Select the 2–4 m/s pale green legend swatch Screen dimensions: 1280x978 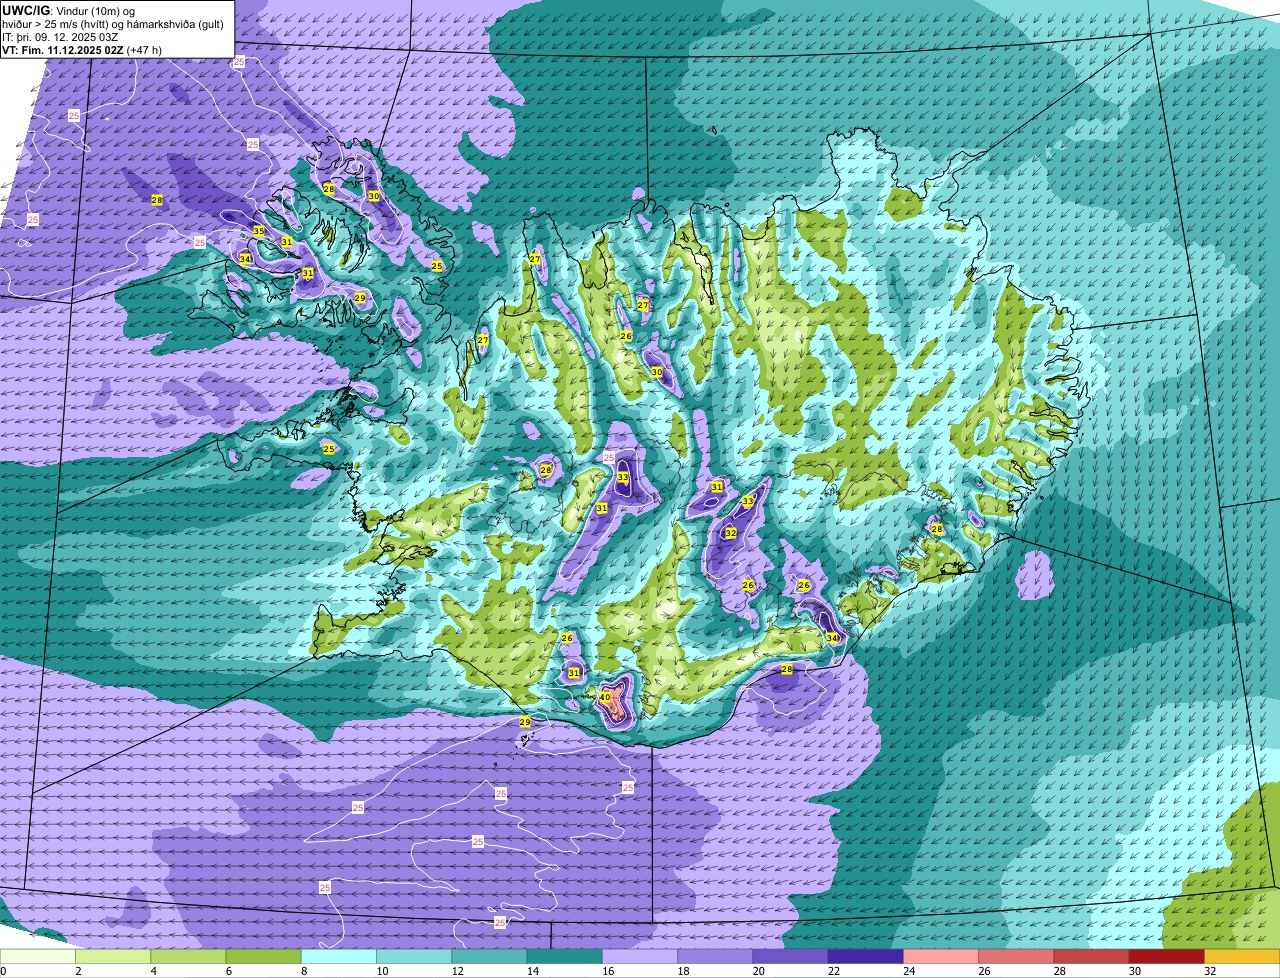114,957
